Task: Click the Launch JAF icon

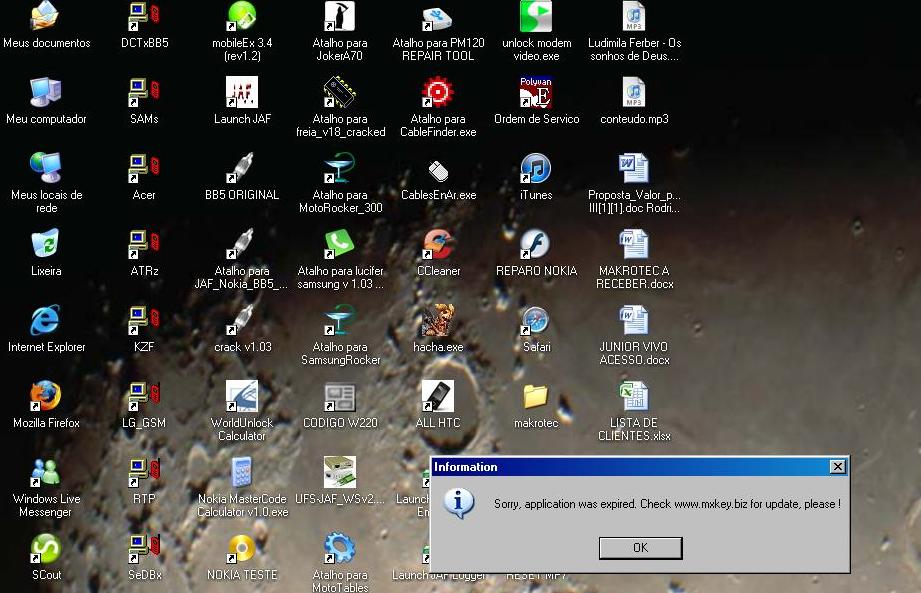Action: pyautogui.click(x=242, y=92)
